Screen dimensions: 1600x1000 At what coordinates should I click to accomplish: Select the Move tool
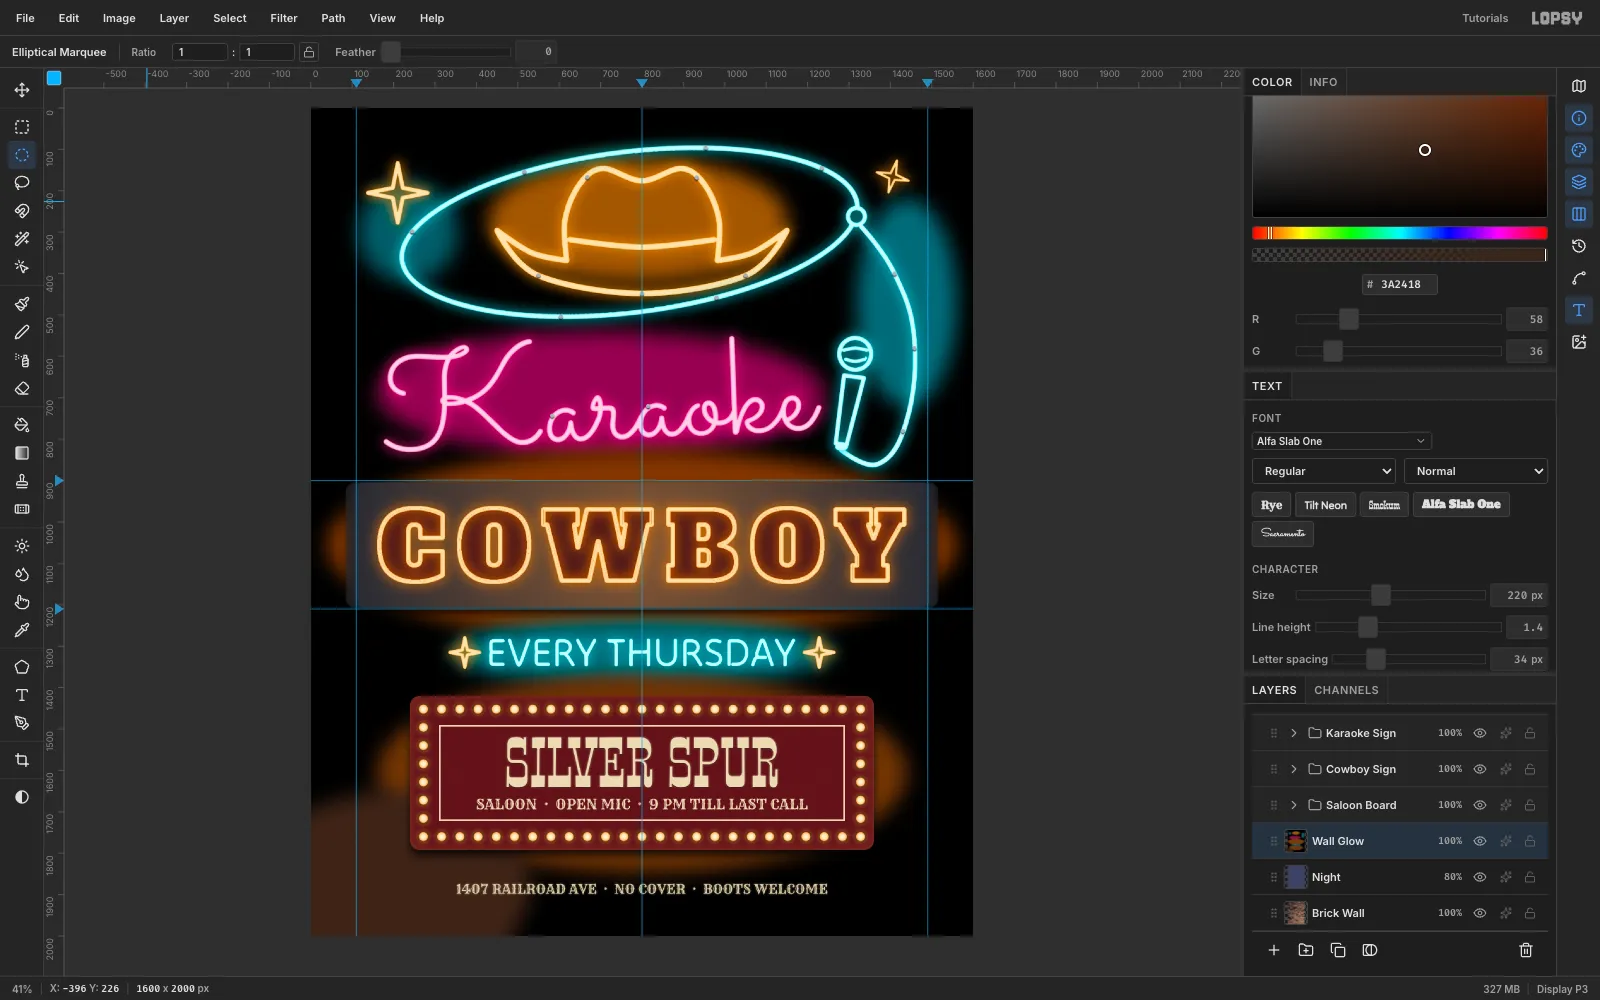click(x=22, y=90)
